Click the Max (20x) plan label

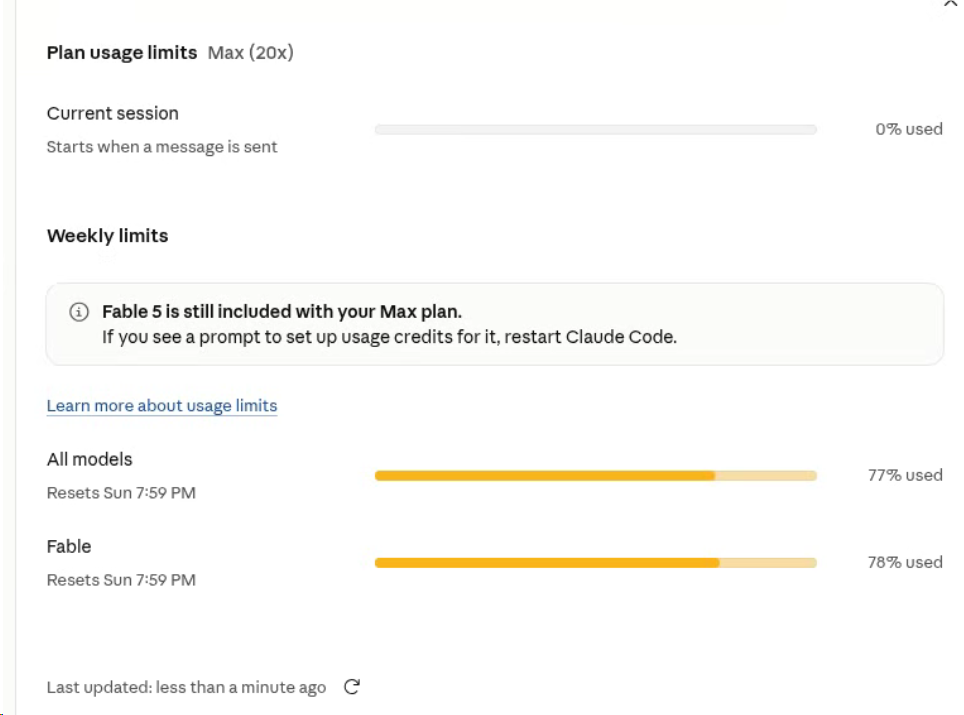250,53
